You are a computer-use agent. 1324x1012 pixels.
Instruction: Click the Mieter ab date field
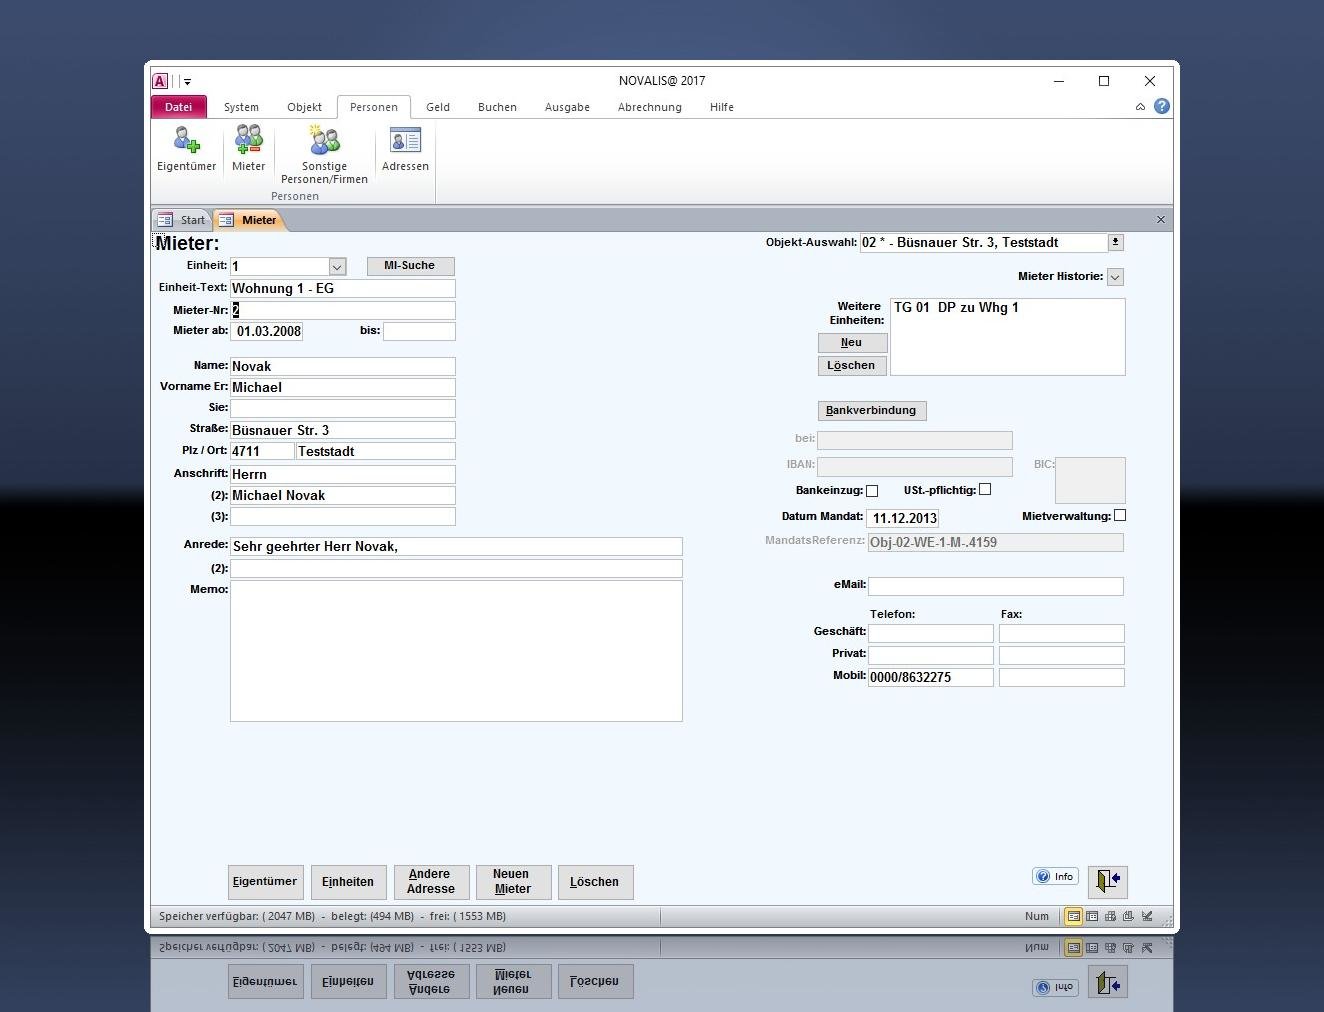click(x=266, y=332)
